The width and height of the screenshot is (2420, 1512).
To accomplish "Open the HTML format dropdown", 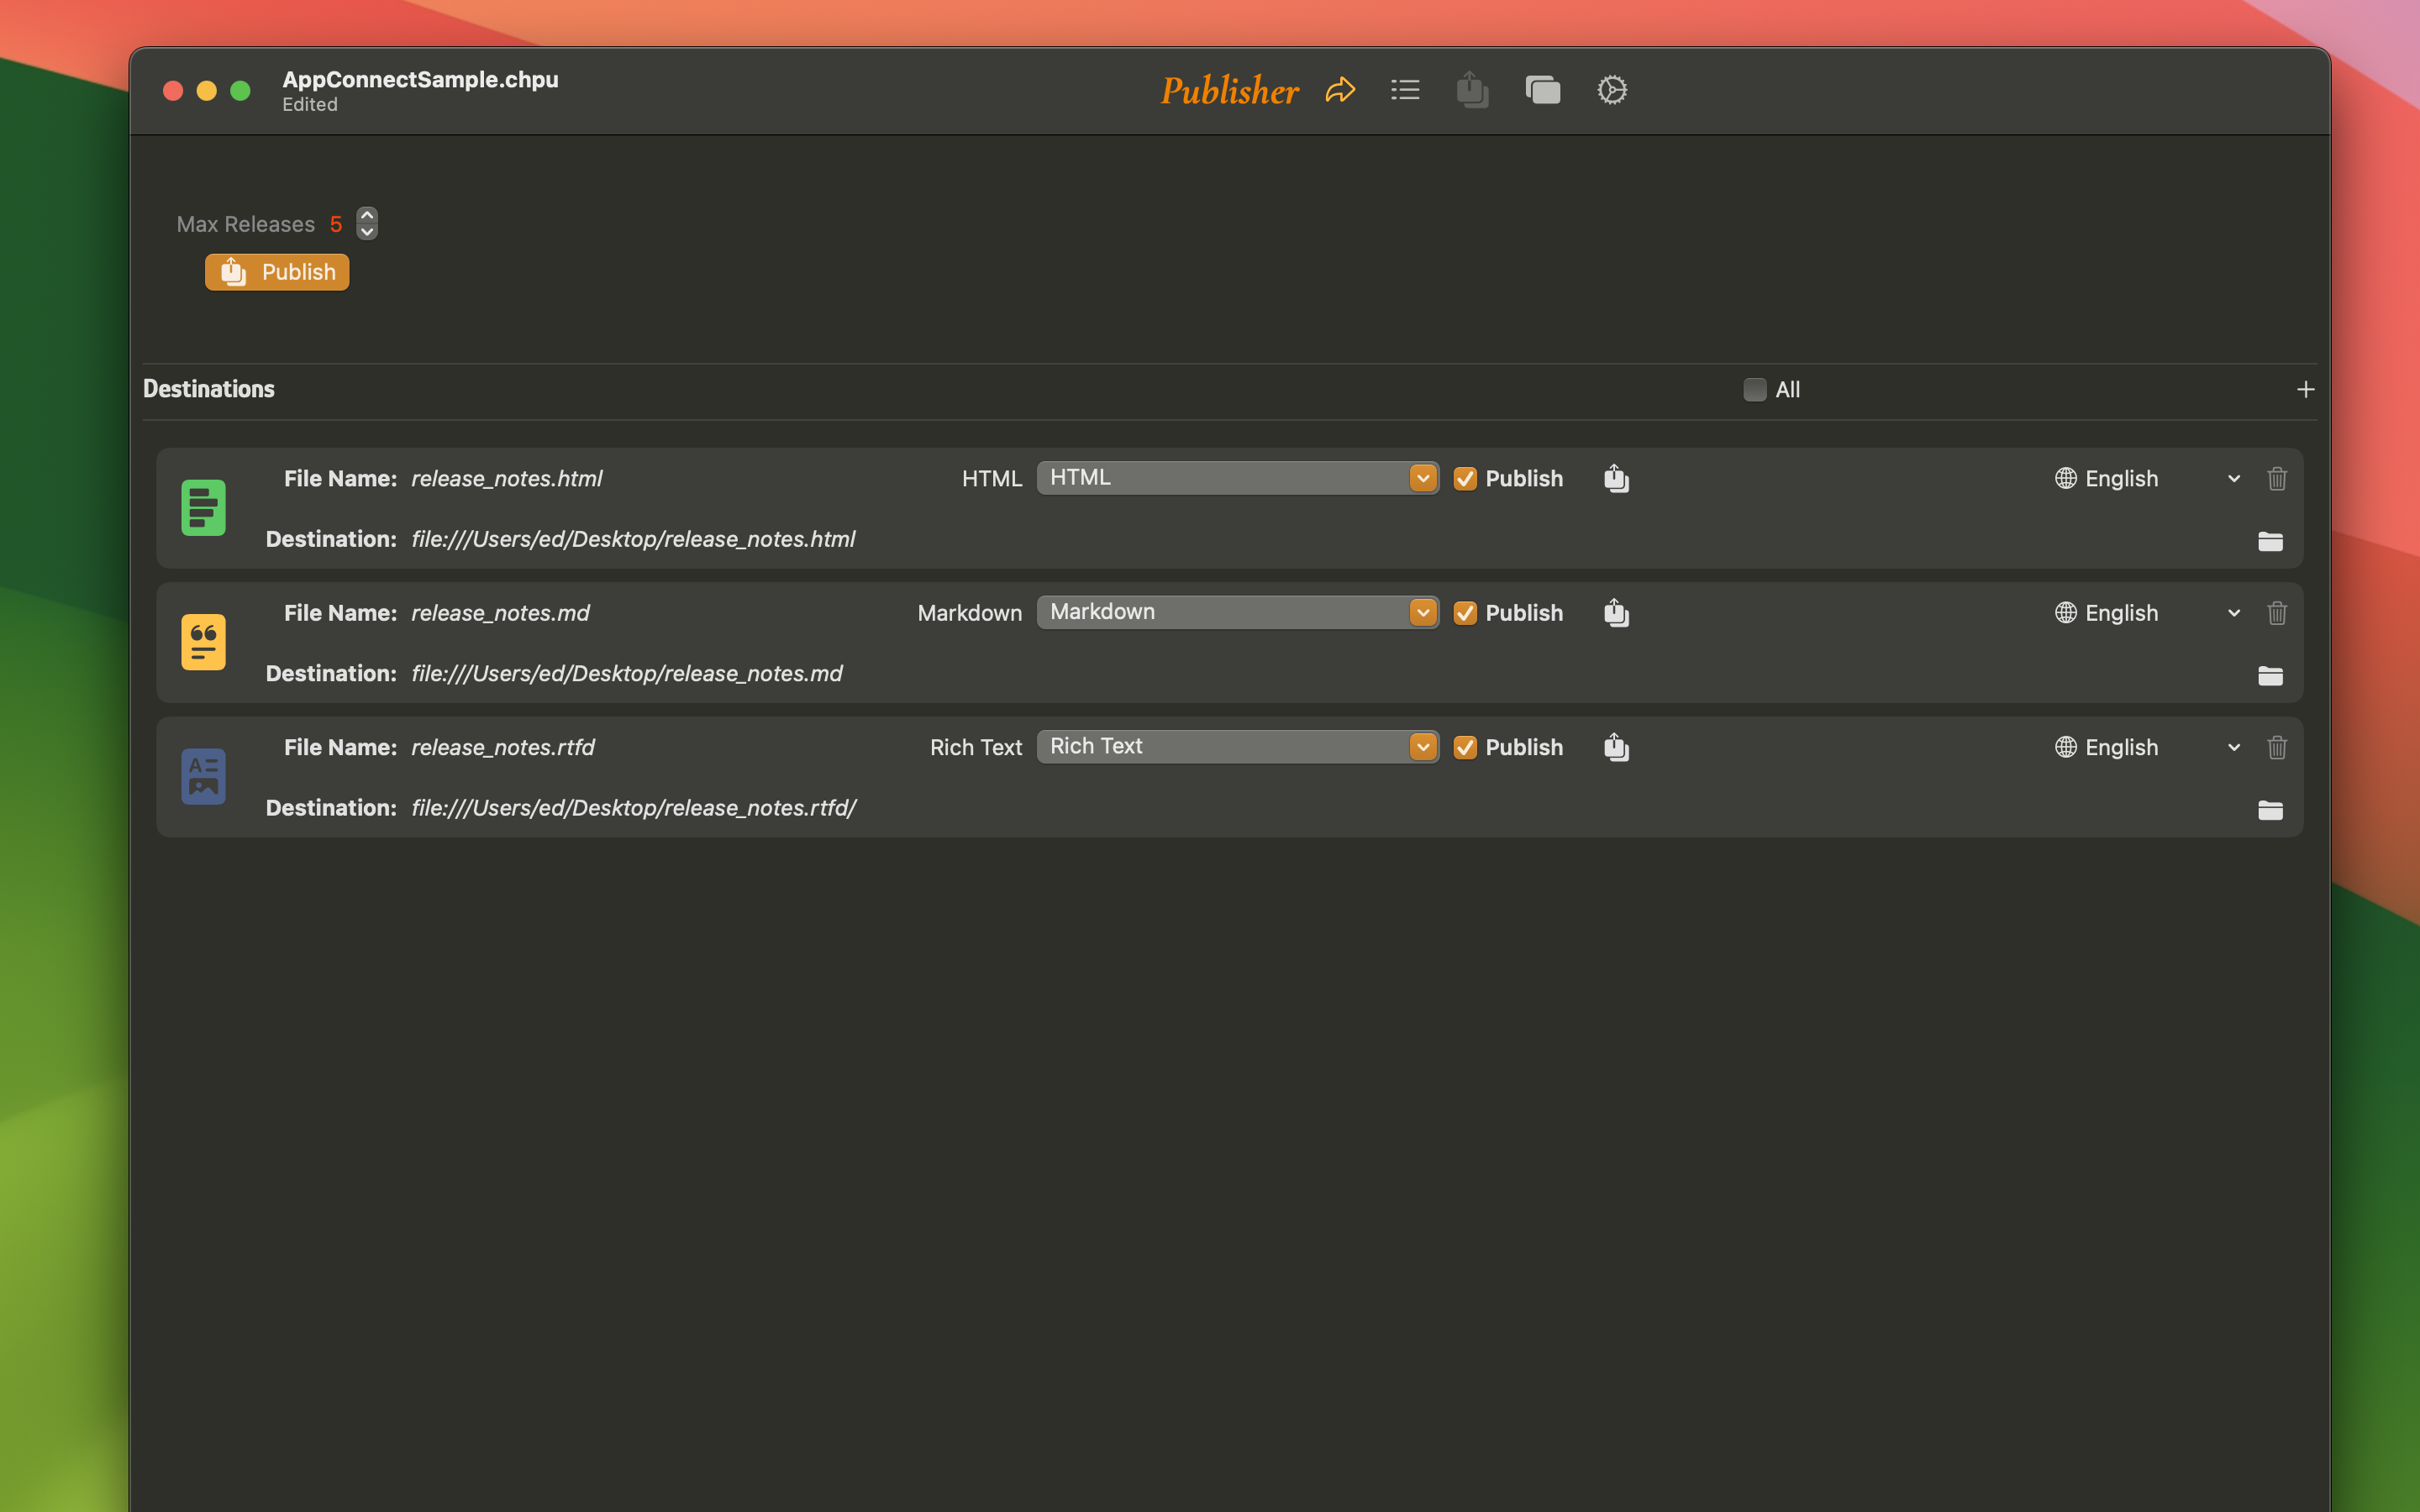I will coord(1237,478).
